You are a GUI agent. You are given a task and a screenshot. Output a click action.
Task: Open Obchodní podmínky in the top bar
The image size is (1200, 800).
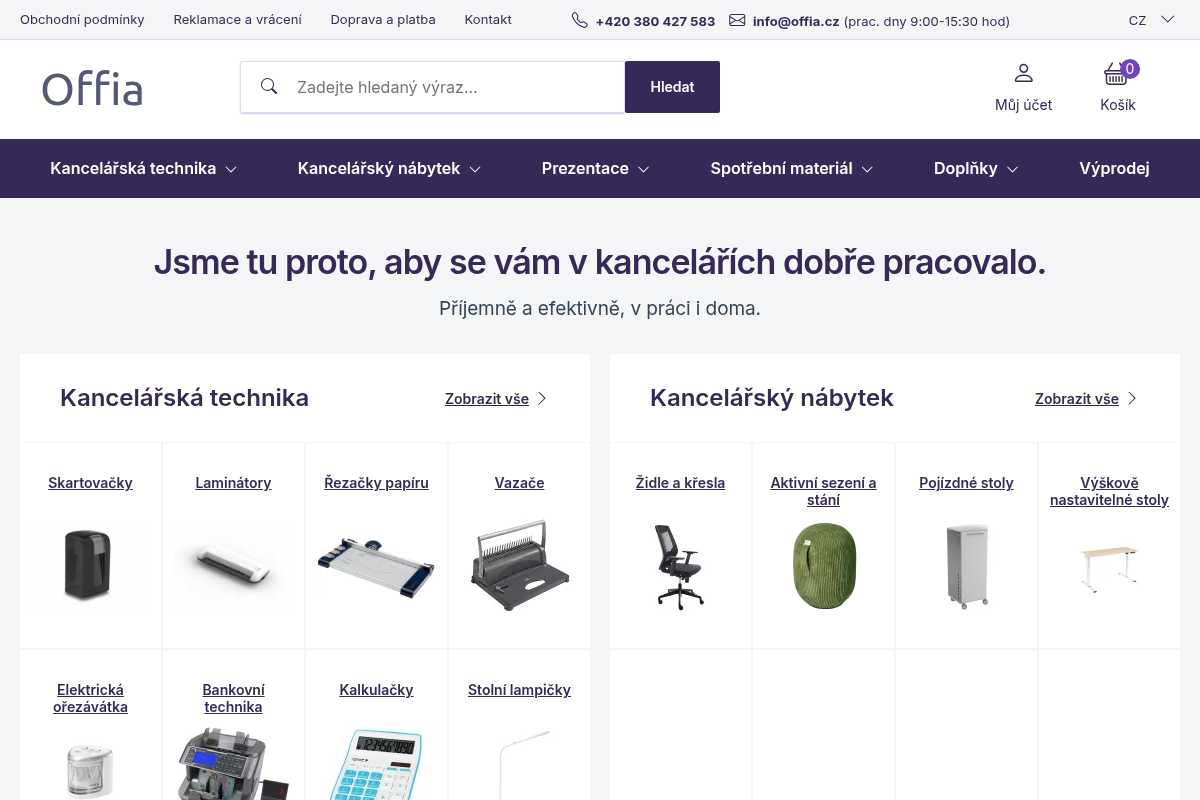82,20
